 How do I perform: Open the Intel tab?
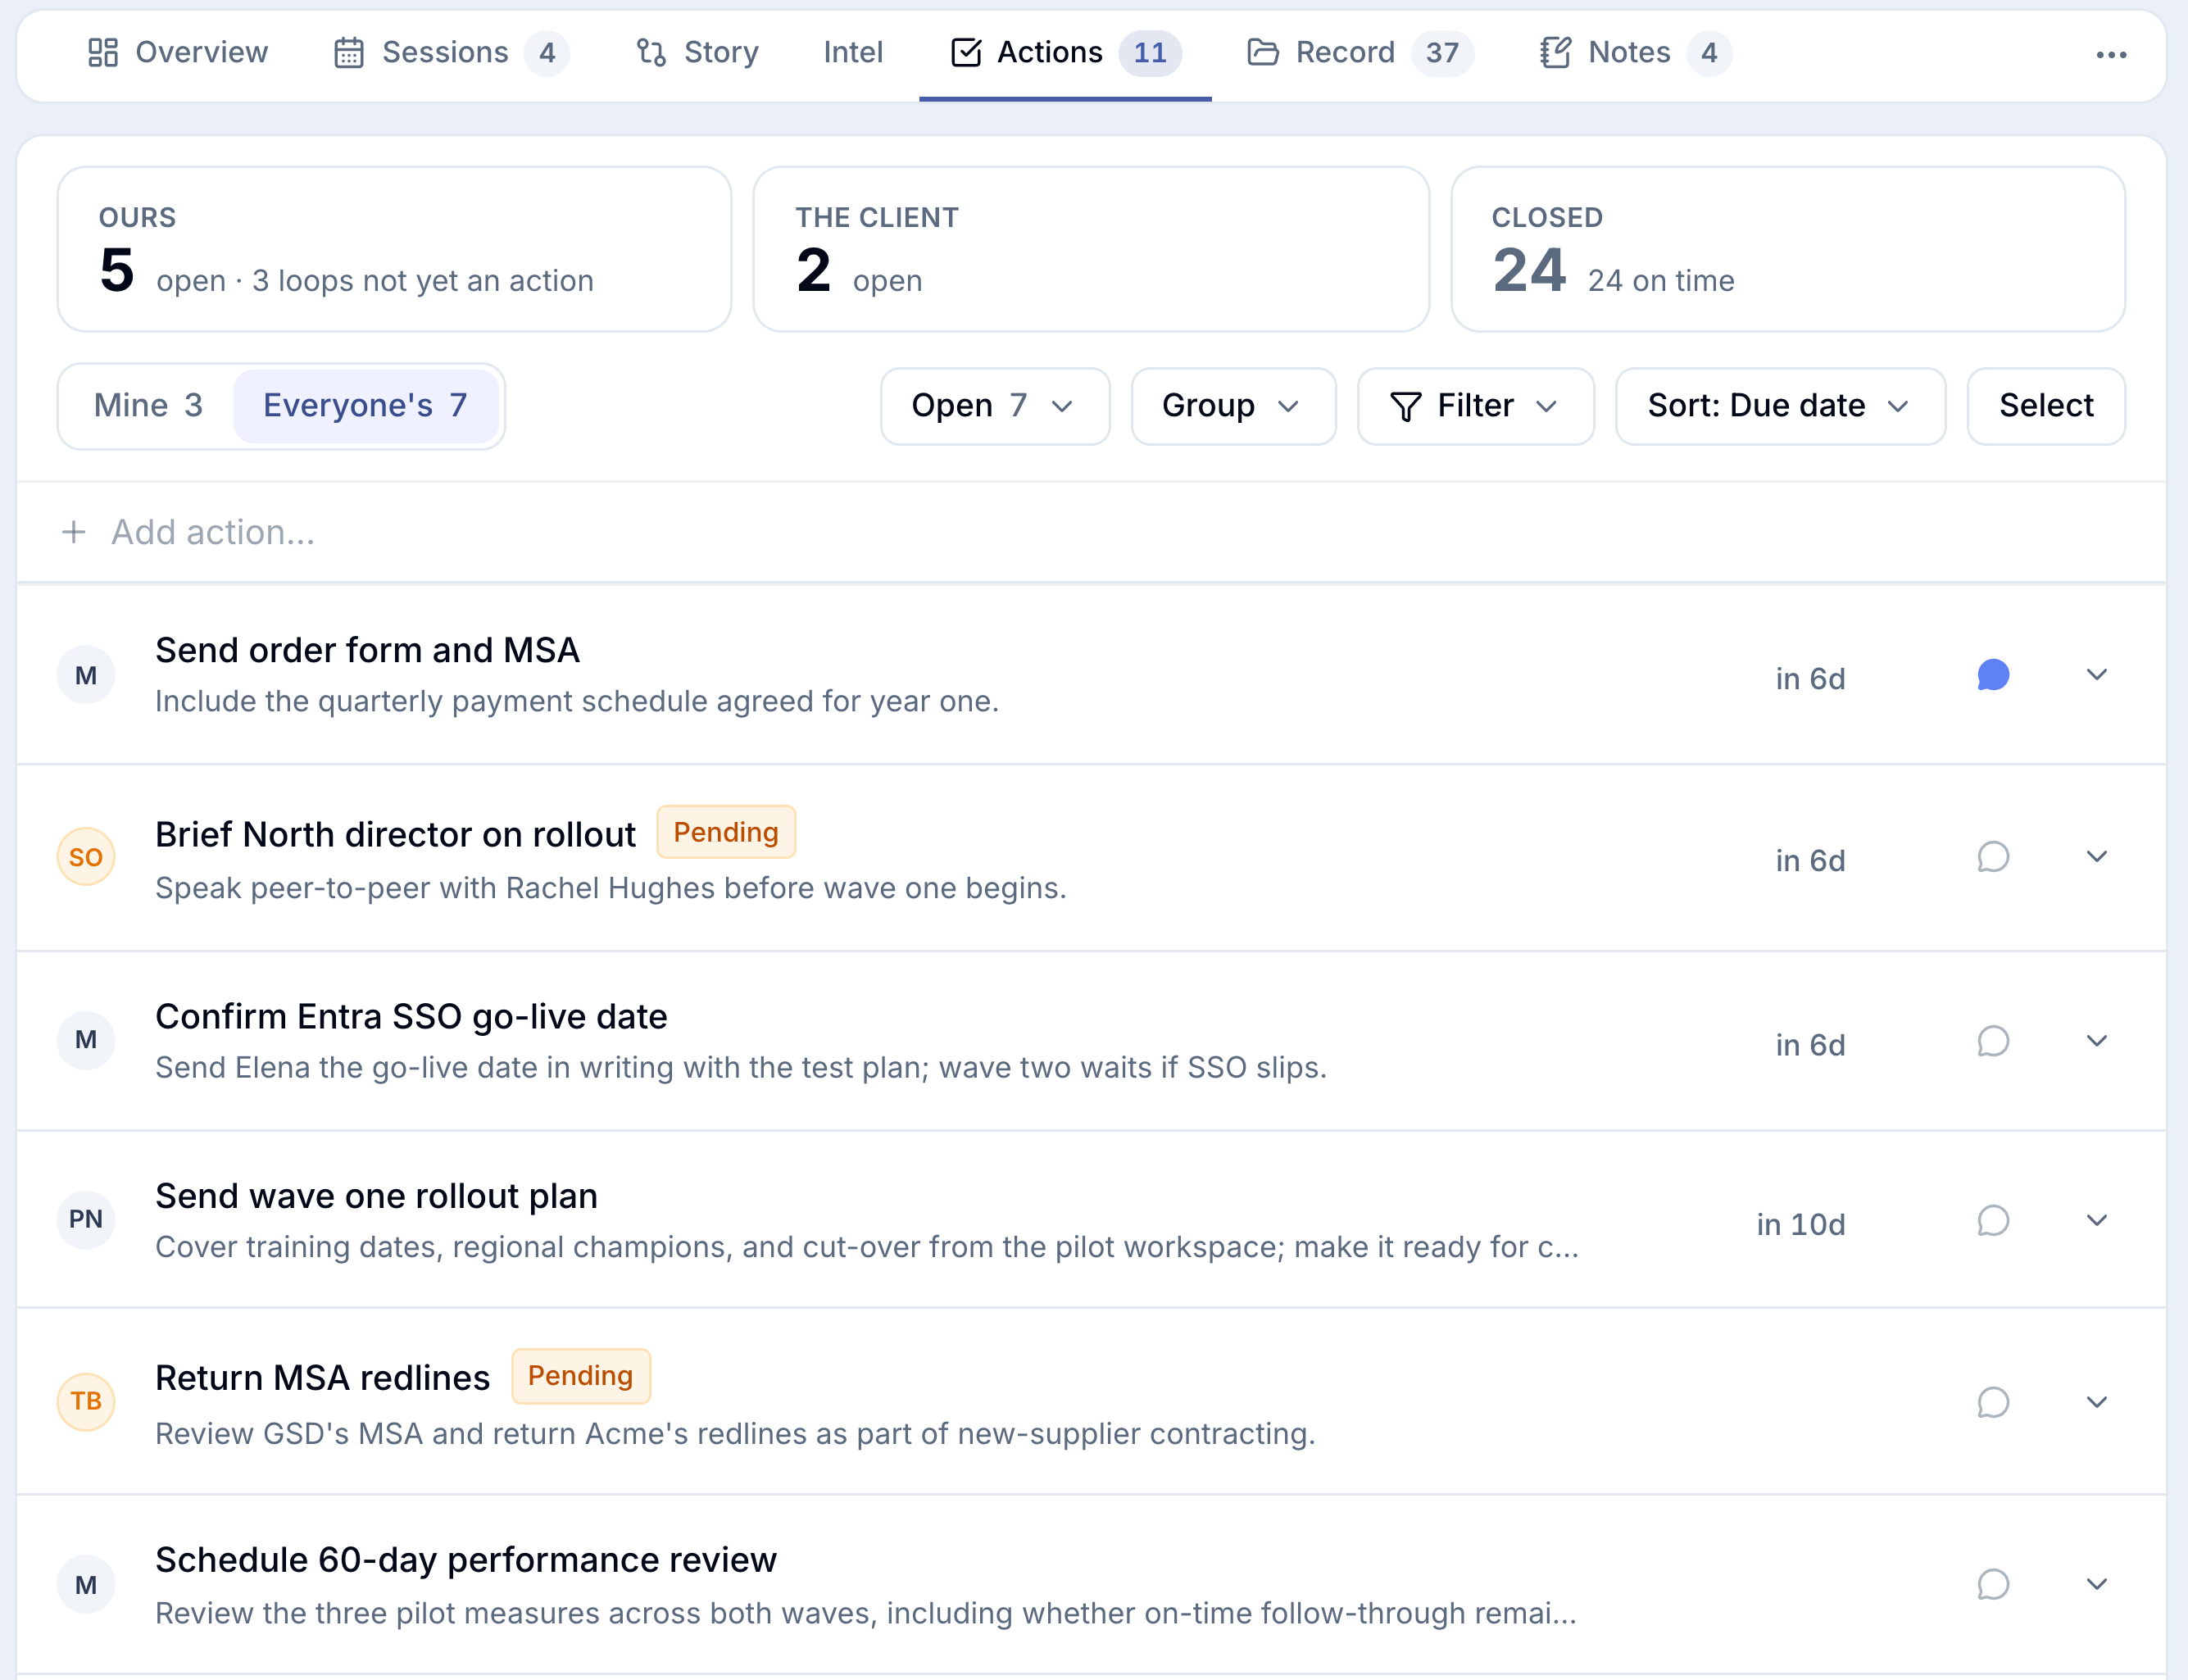coord(853,52)
